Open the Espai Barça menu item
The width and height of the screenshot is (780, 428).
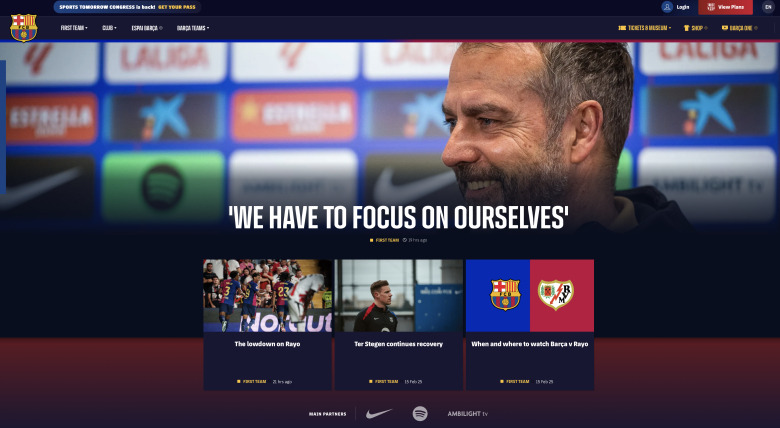point(147,28)
